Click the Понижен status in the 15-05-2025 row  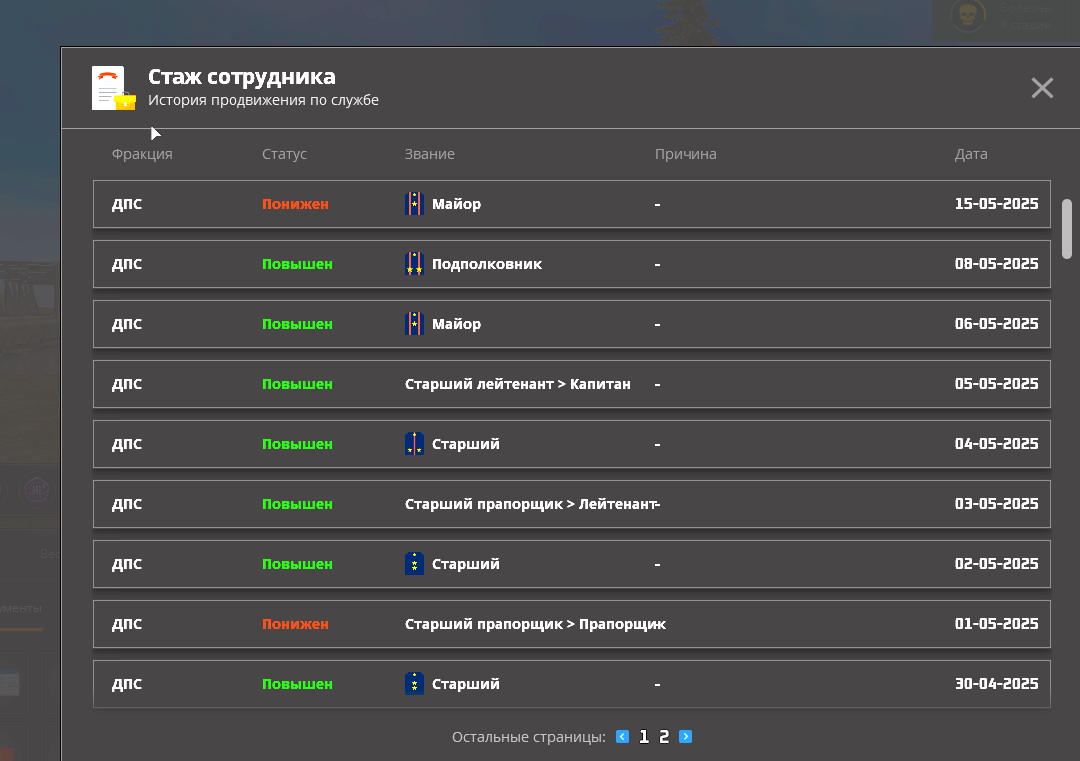[295, 204]
